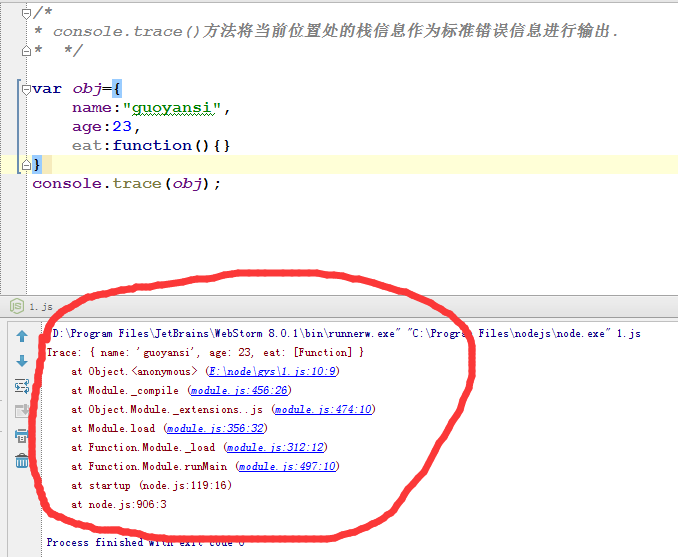Viewport: 678px width, 557px height.
Task: Click the down arrow in console toolbar
Action: pyautogui.click(x=21, y=361)
